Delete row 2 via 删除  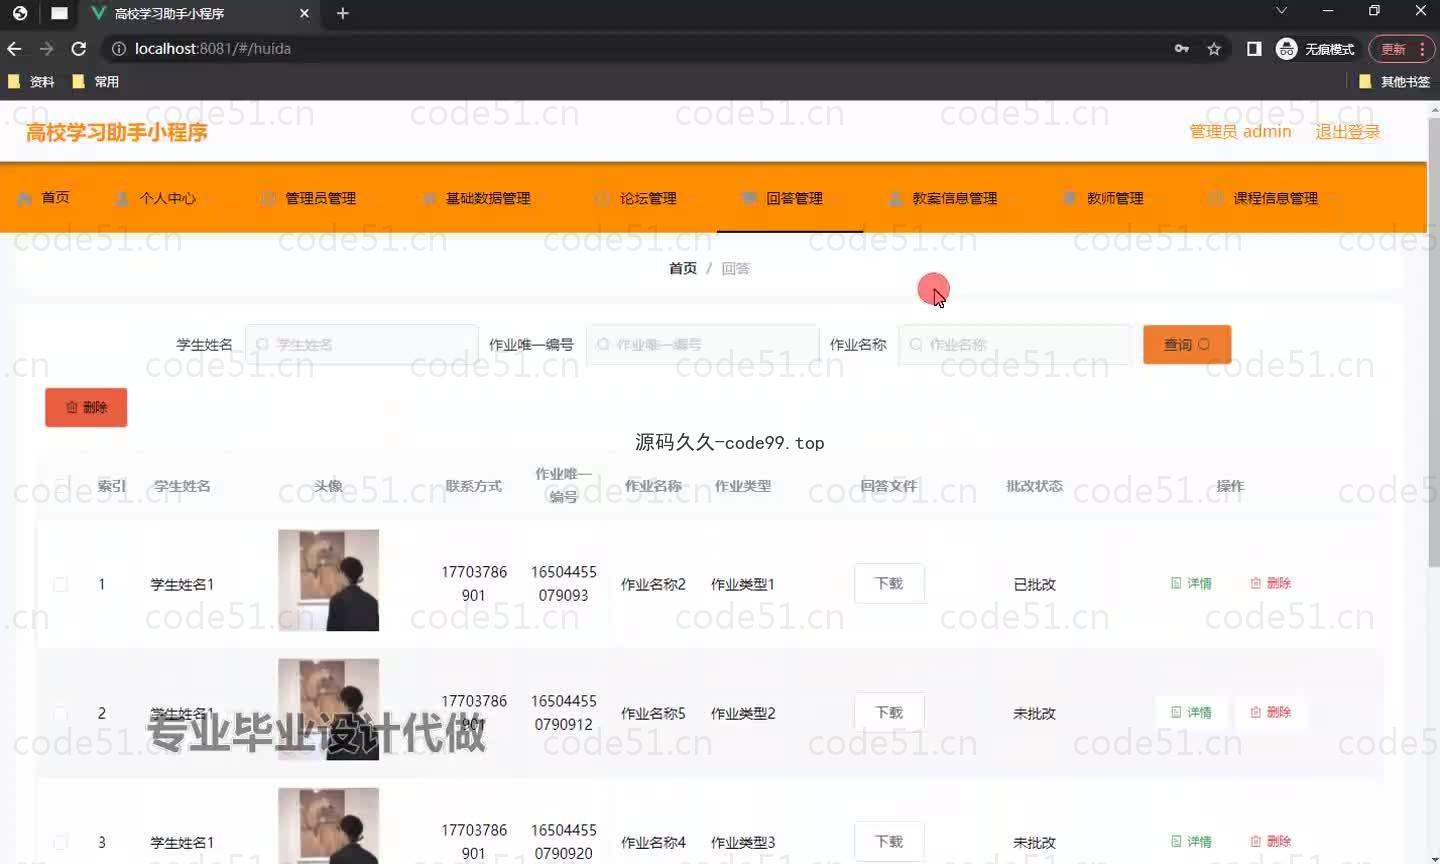click(x=1271, y=712)
